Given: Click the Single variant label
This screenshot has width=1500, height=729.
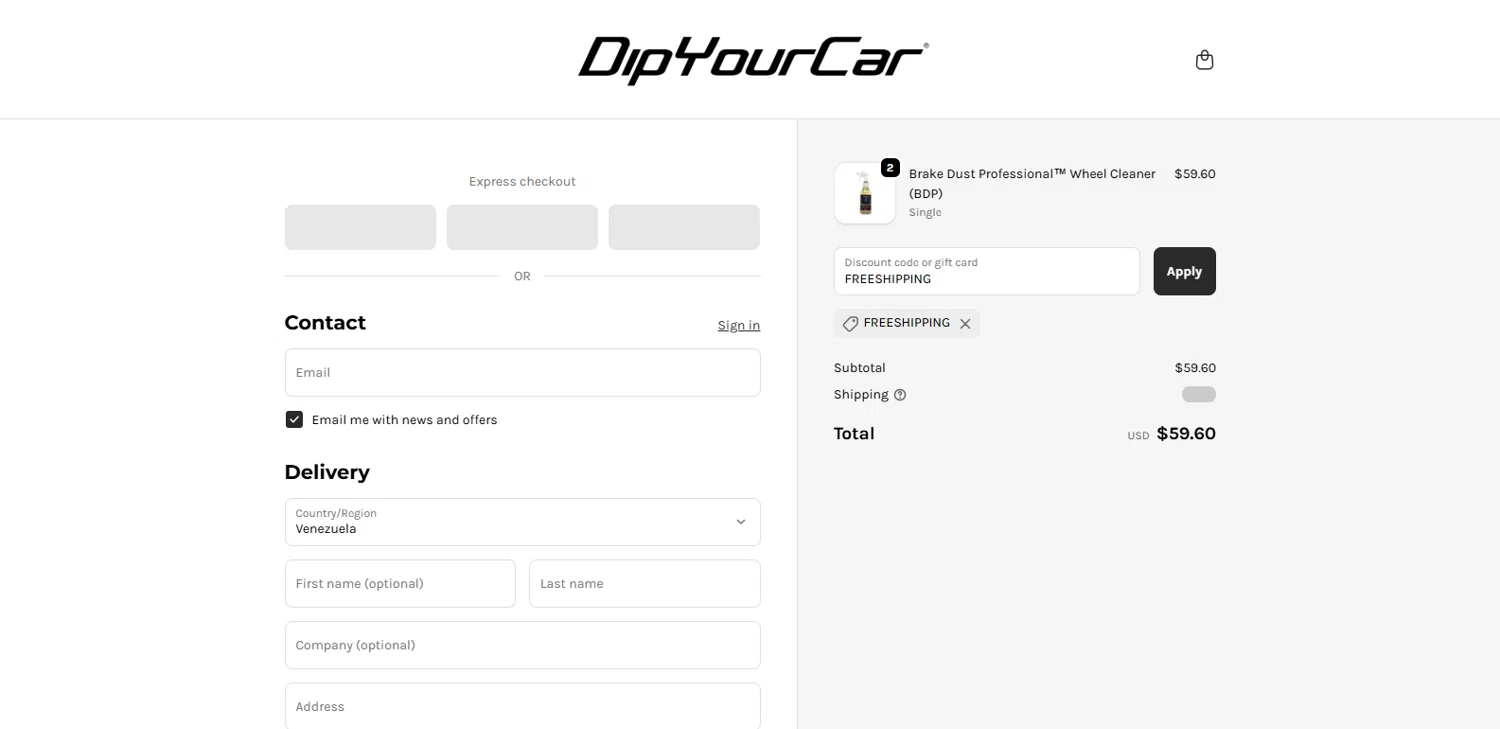Looking at the screenshot, I should 925,212.
